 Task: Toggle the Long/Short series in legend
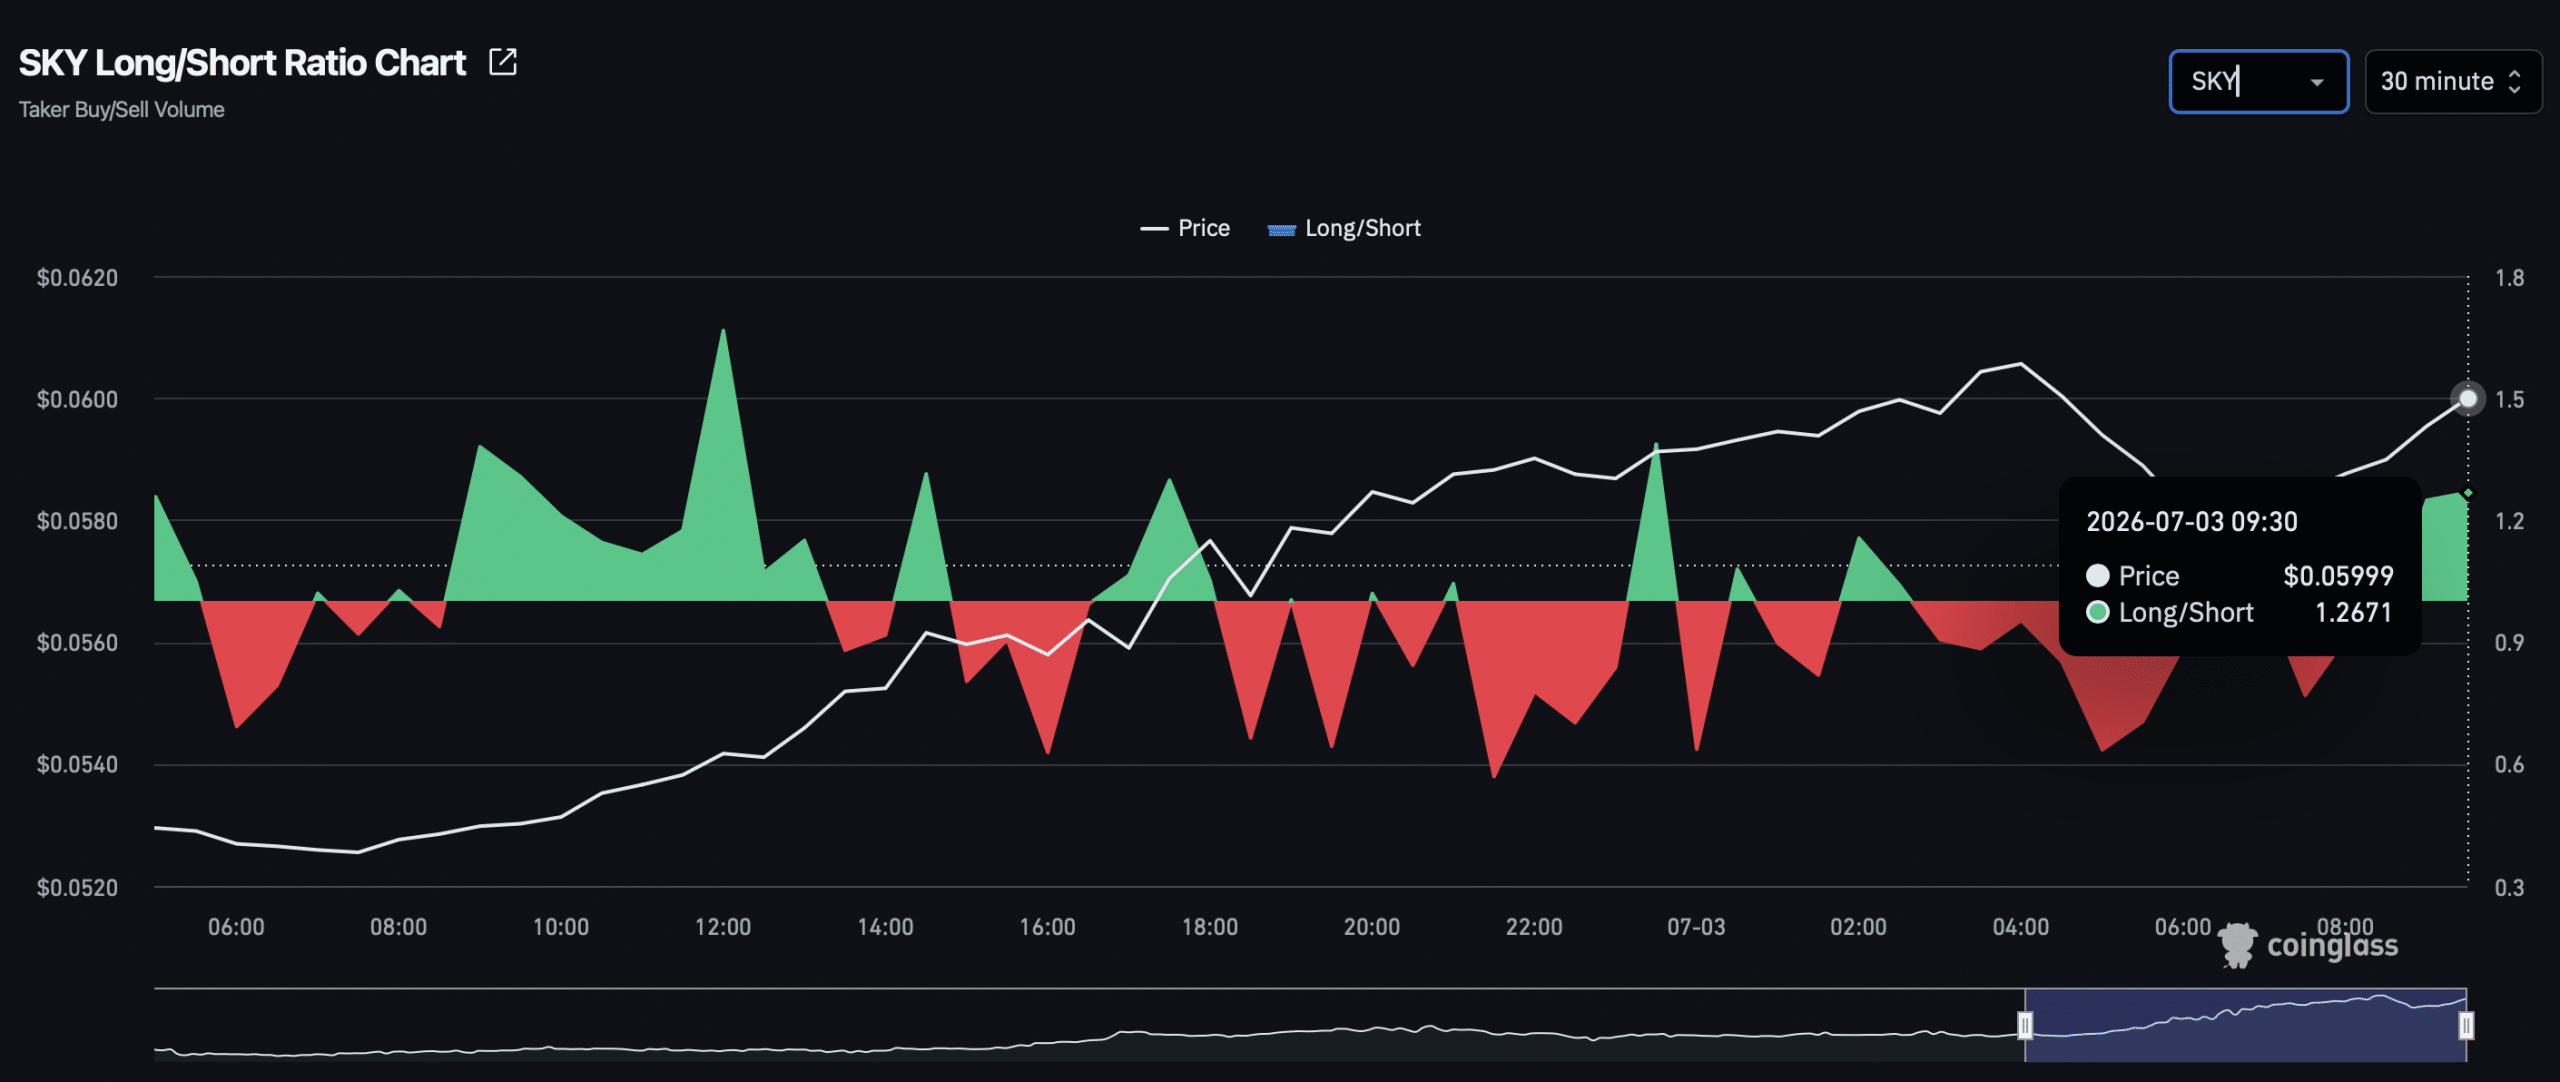(x=1344, y=228)
